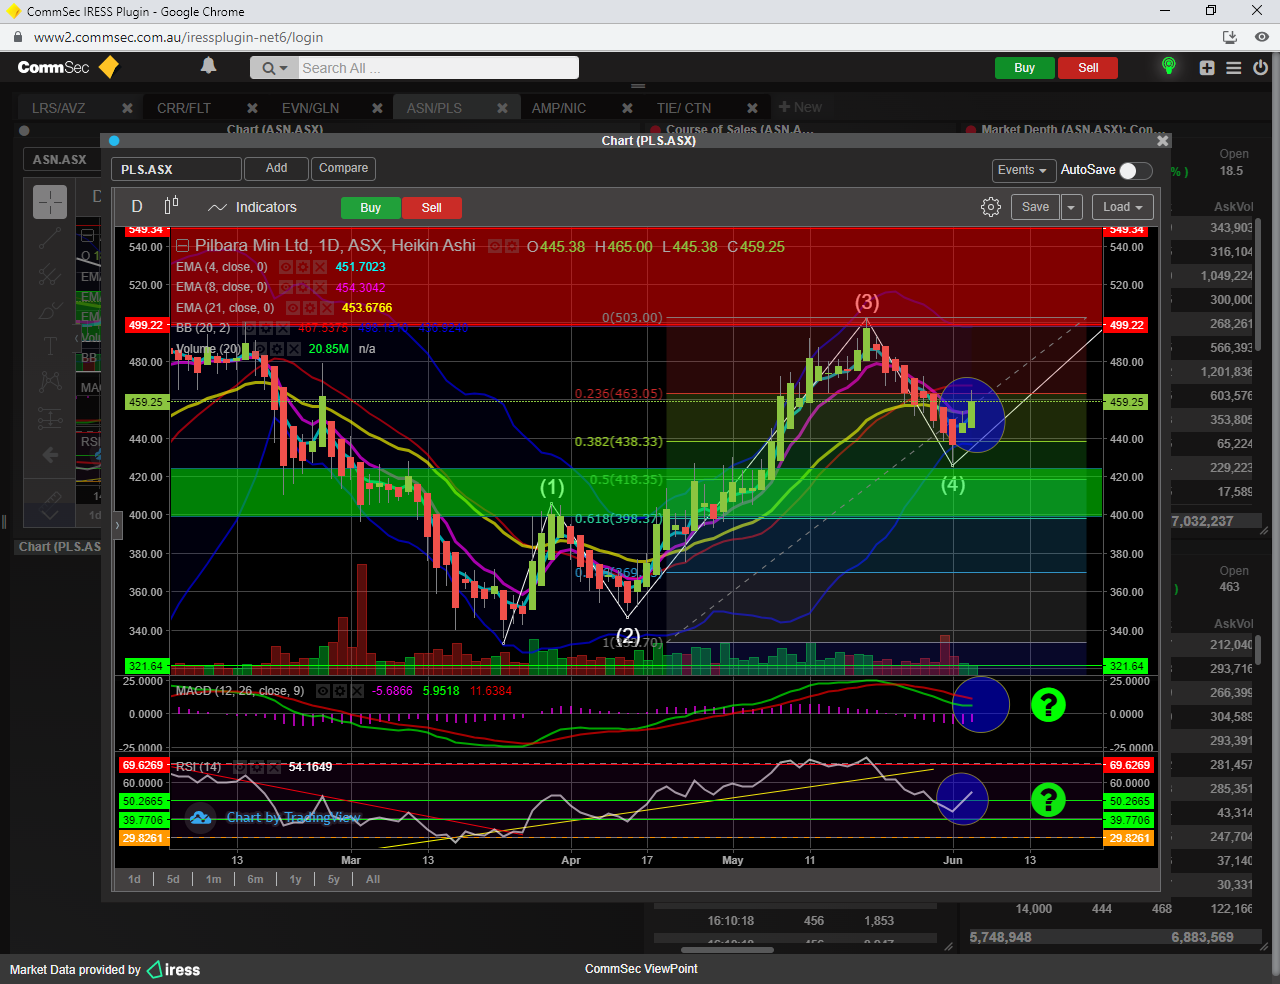Viewport: 1280px width, 984px height.
Task: Click the power logout icon
Action: [1260, 68]
